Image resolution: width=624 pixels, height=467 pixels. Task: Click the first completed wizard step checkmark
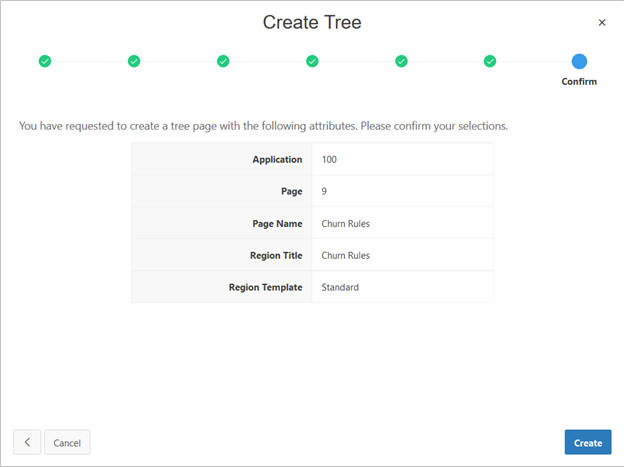point(45,61)
